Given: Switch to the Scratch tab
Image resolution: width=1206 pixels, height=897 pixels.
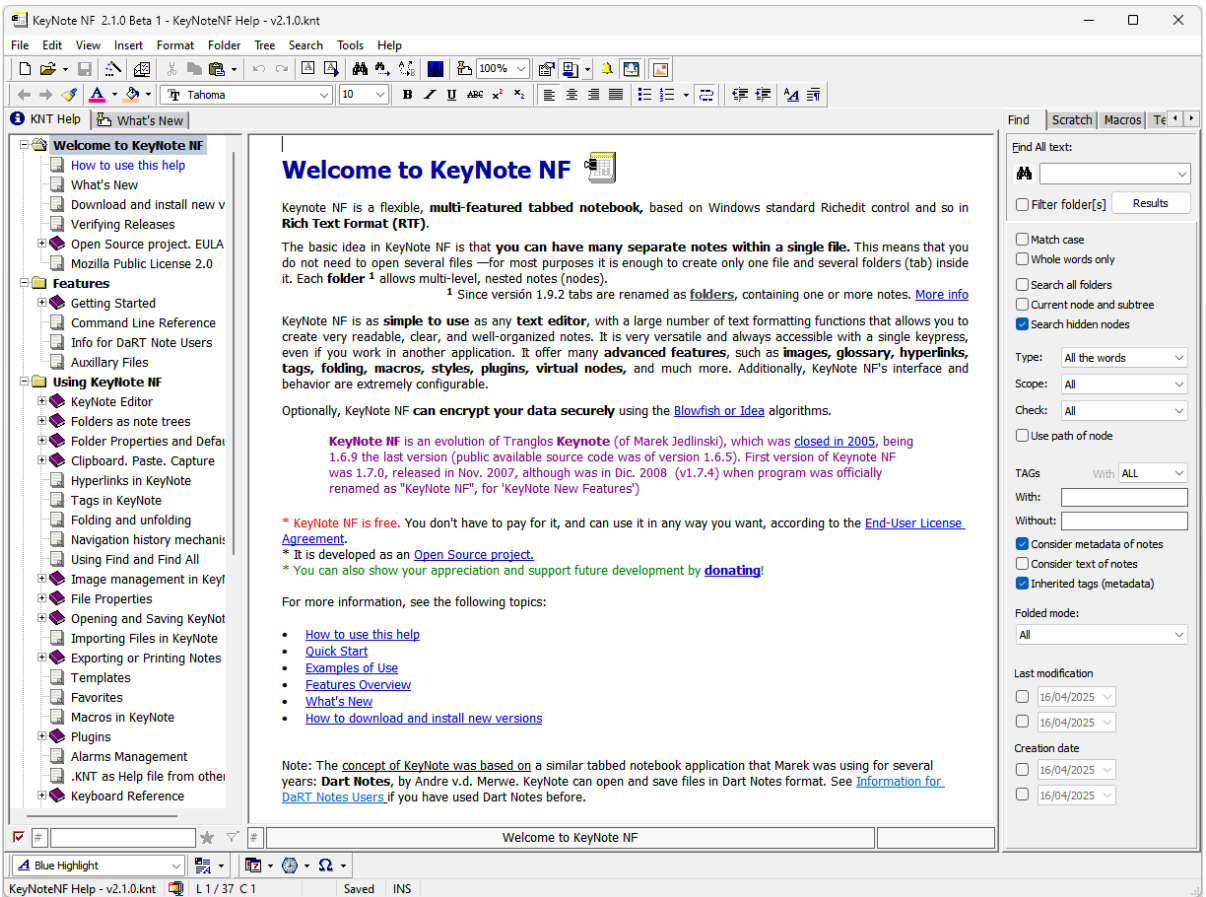Looking at the screenshot, I should pyautogui.click(x=1071, y=119).
